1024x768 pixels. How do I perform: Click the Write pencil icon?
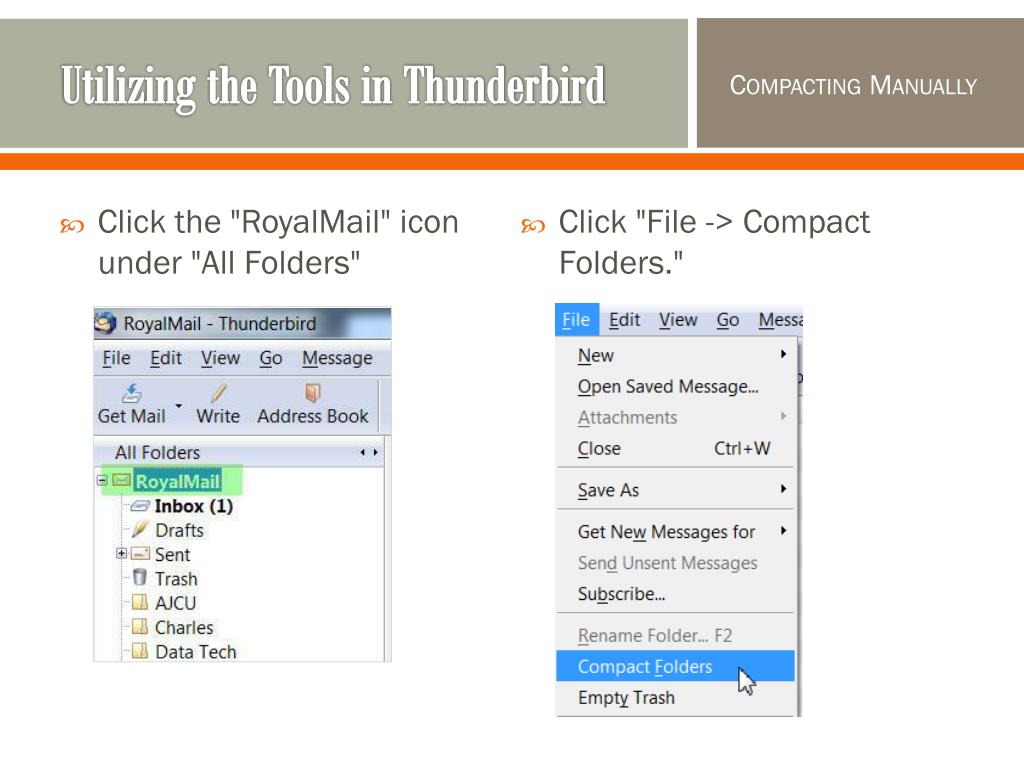219,392
